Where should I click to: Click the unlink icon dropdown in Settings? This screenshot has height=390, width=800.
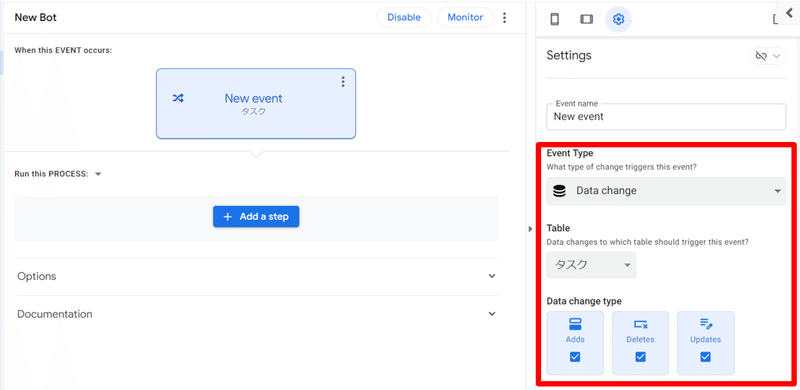pos(767,56)
